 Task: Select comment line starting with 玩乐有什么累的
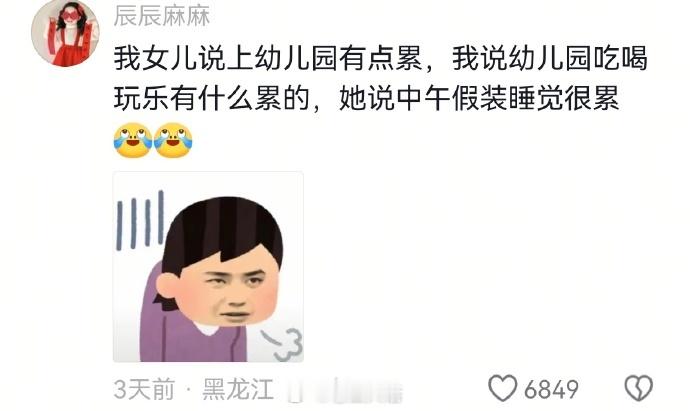(x=367, y=98)
